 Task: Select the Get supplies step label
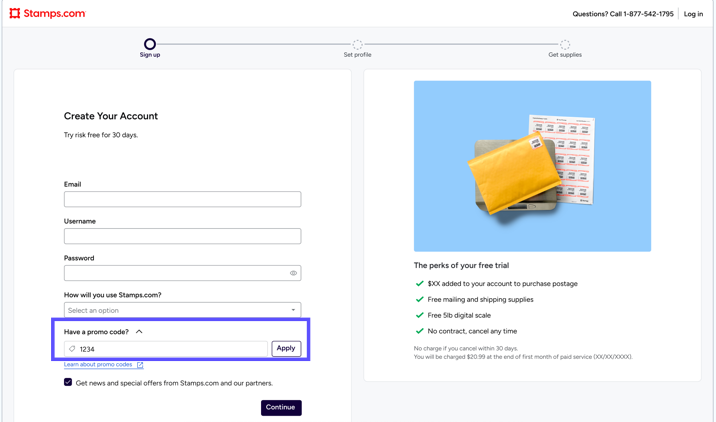[565, 55]
